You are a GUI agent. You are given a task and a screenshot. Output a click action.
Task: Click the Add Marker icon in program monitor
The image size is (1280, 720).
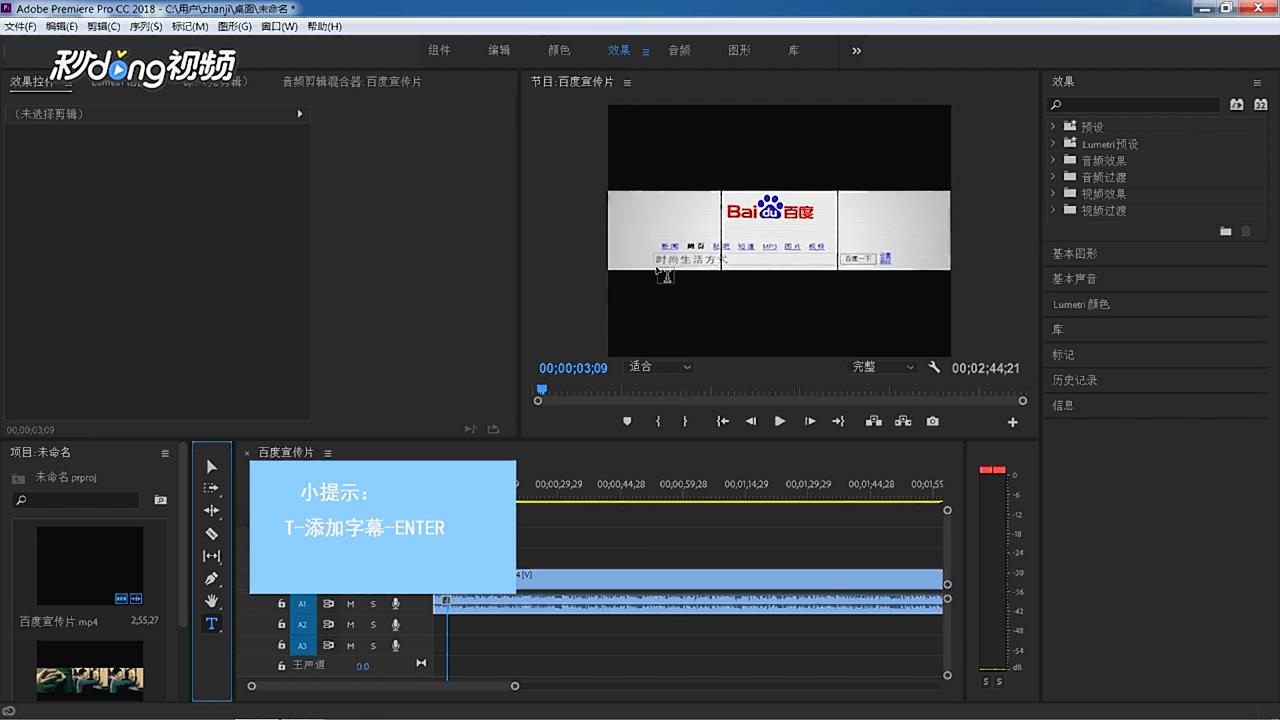pyautogui.click(x=627, y=421)
